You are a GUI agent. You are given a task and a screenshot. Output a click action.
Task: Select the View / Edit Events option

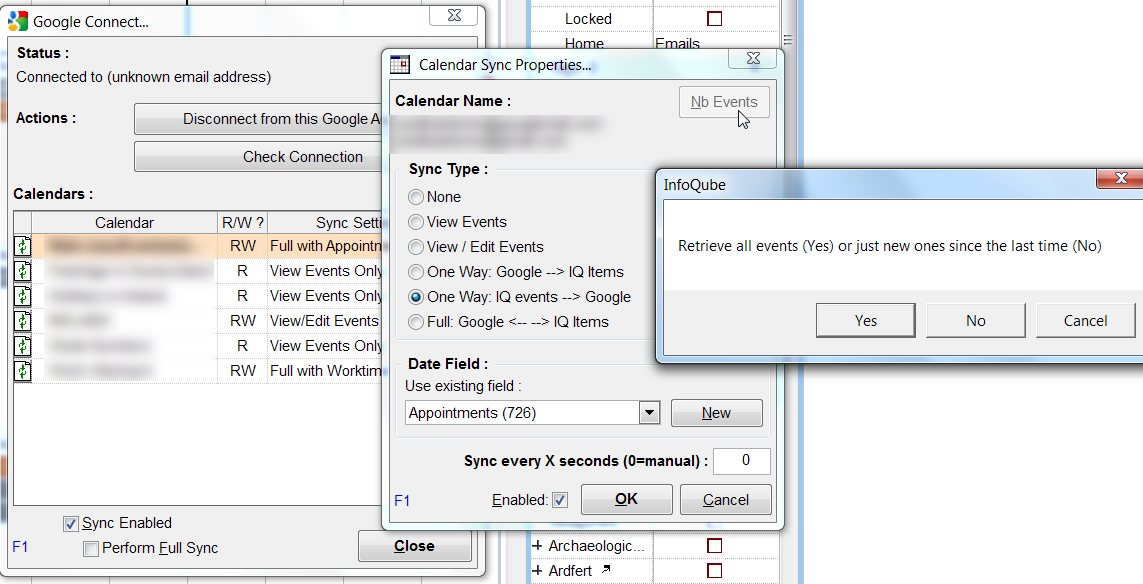coord(416,246)
